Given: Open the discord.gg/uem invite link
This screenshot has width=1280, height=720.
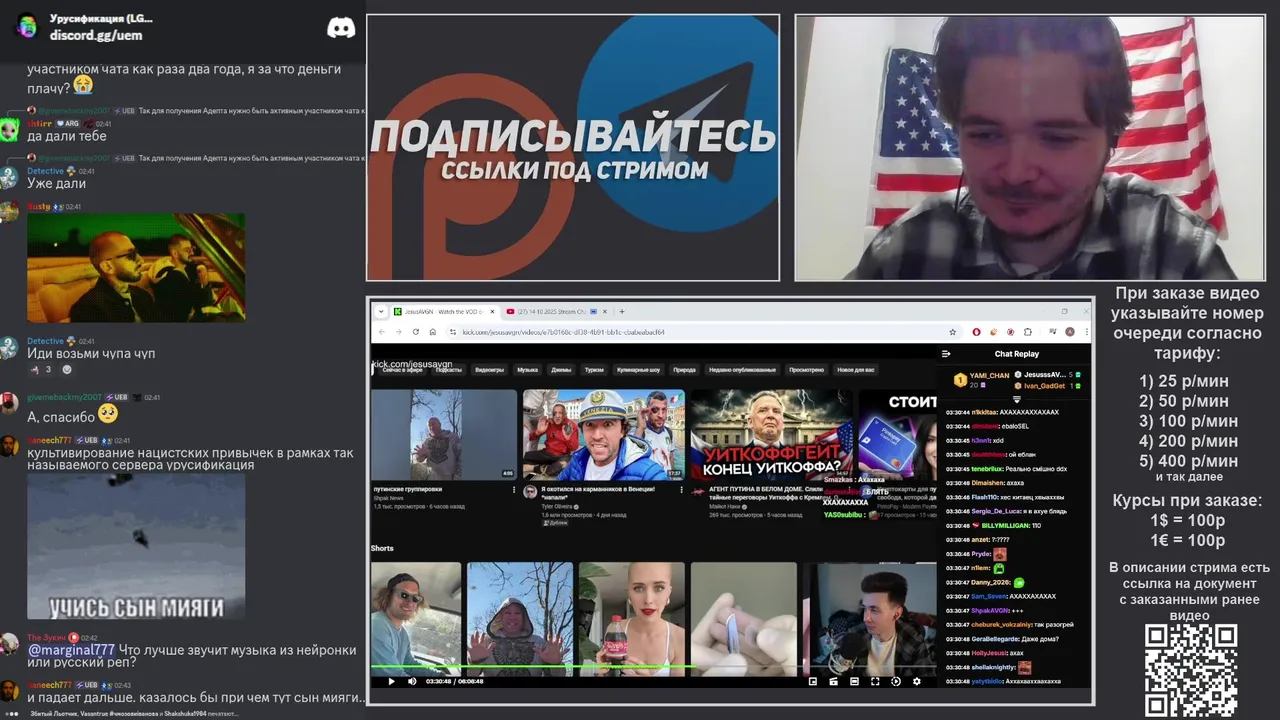Looking at the screenshot, I should click(96, 35).
